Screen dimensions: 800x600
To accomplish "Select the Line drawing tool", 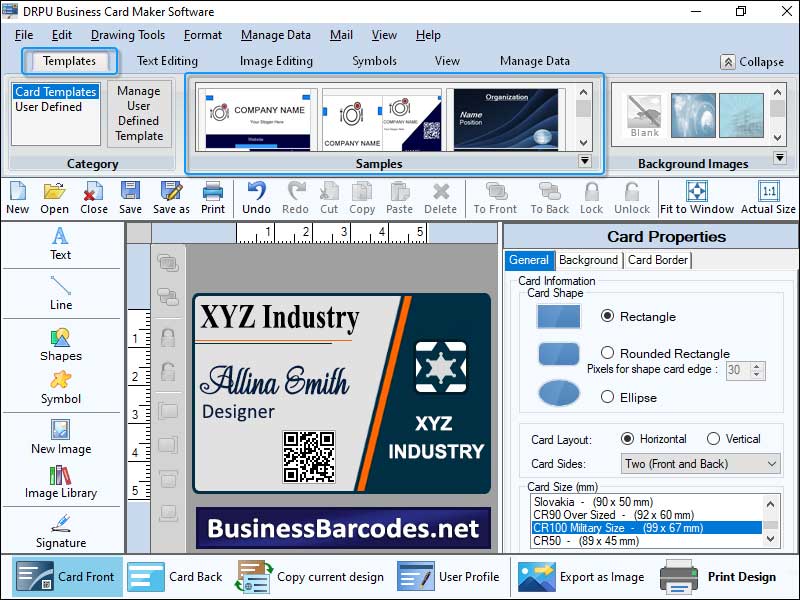I will pyautogui.click(x=61, y=293).
